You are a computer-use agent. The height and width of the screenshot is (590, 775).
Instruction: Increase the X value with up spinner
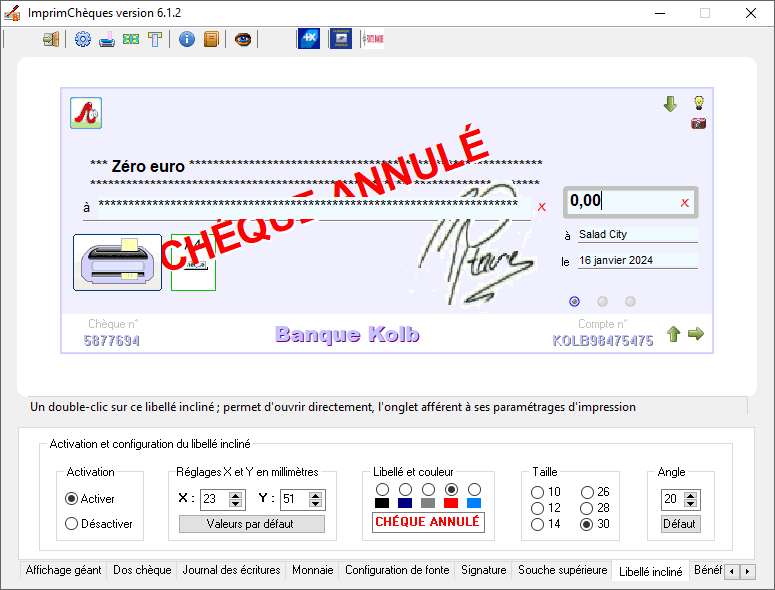pos(236,495)
